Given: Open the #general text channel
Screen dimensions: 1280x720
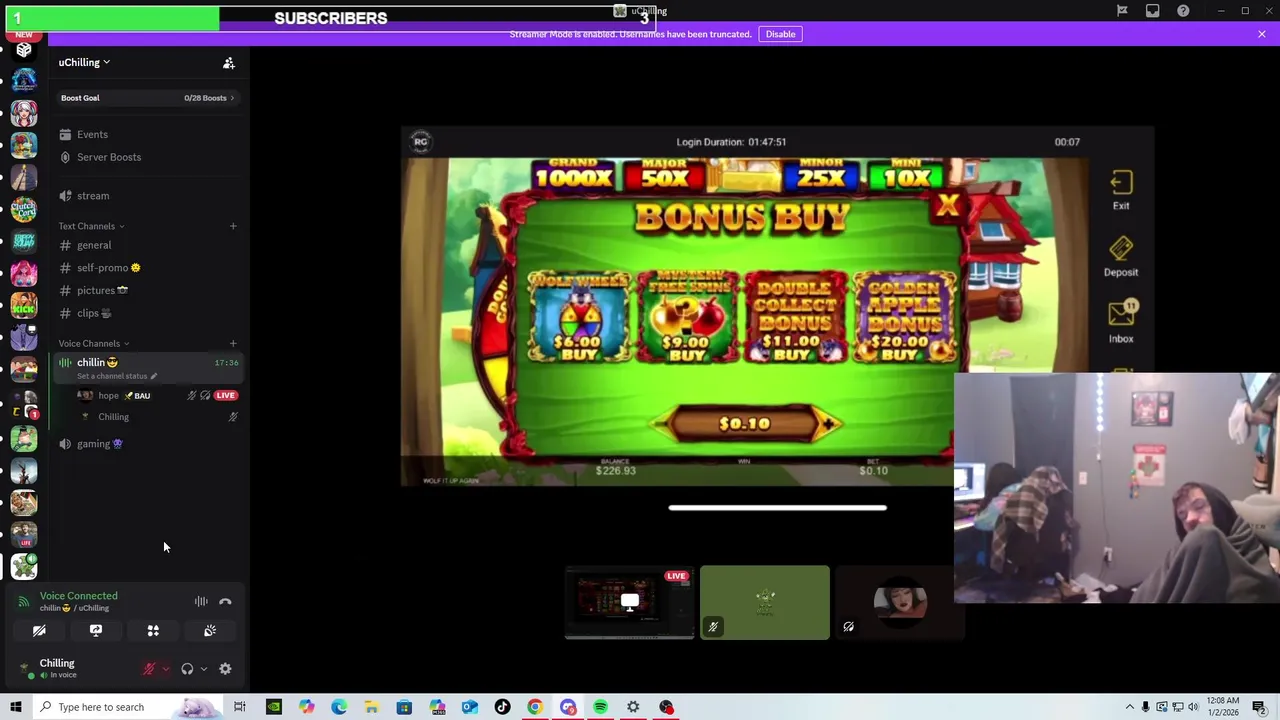Looking at the screenshot, I should [147, 245].
